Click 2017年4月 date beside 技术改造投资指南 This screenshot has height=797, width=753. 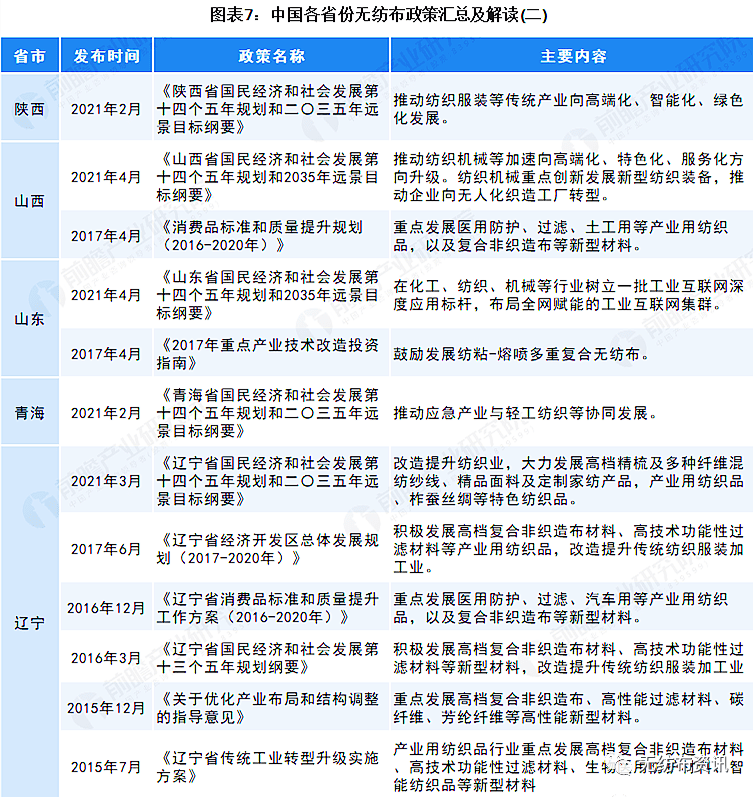[106, 354]
